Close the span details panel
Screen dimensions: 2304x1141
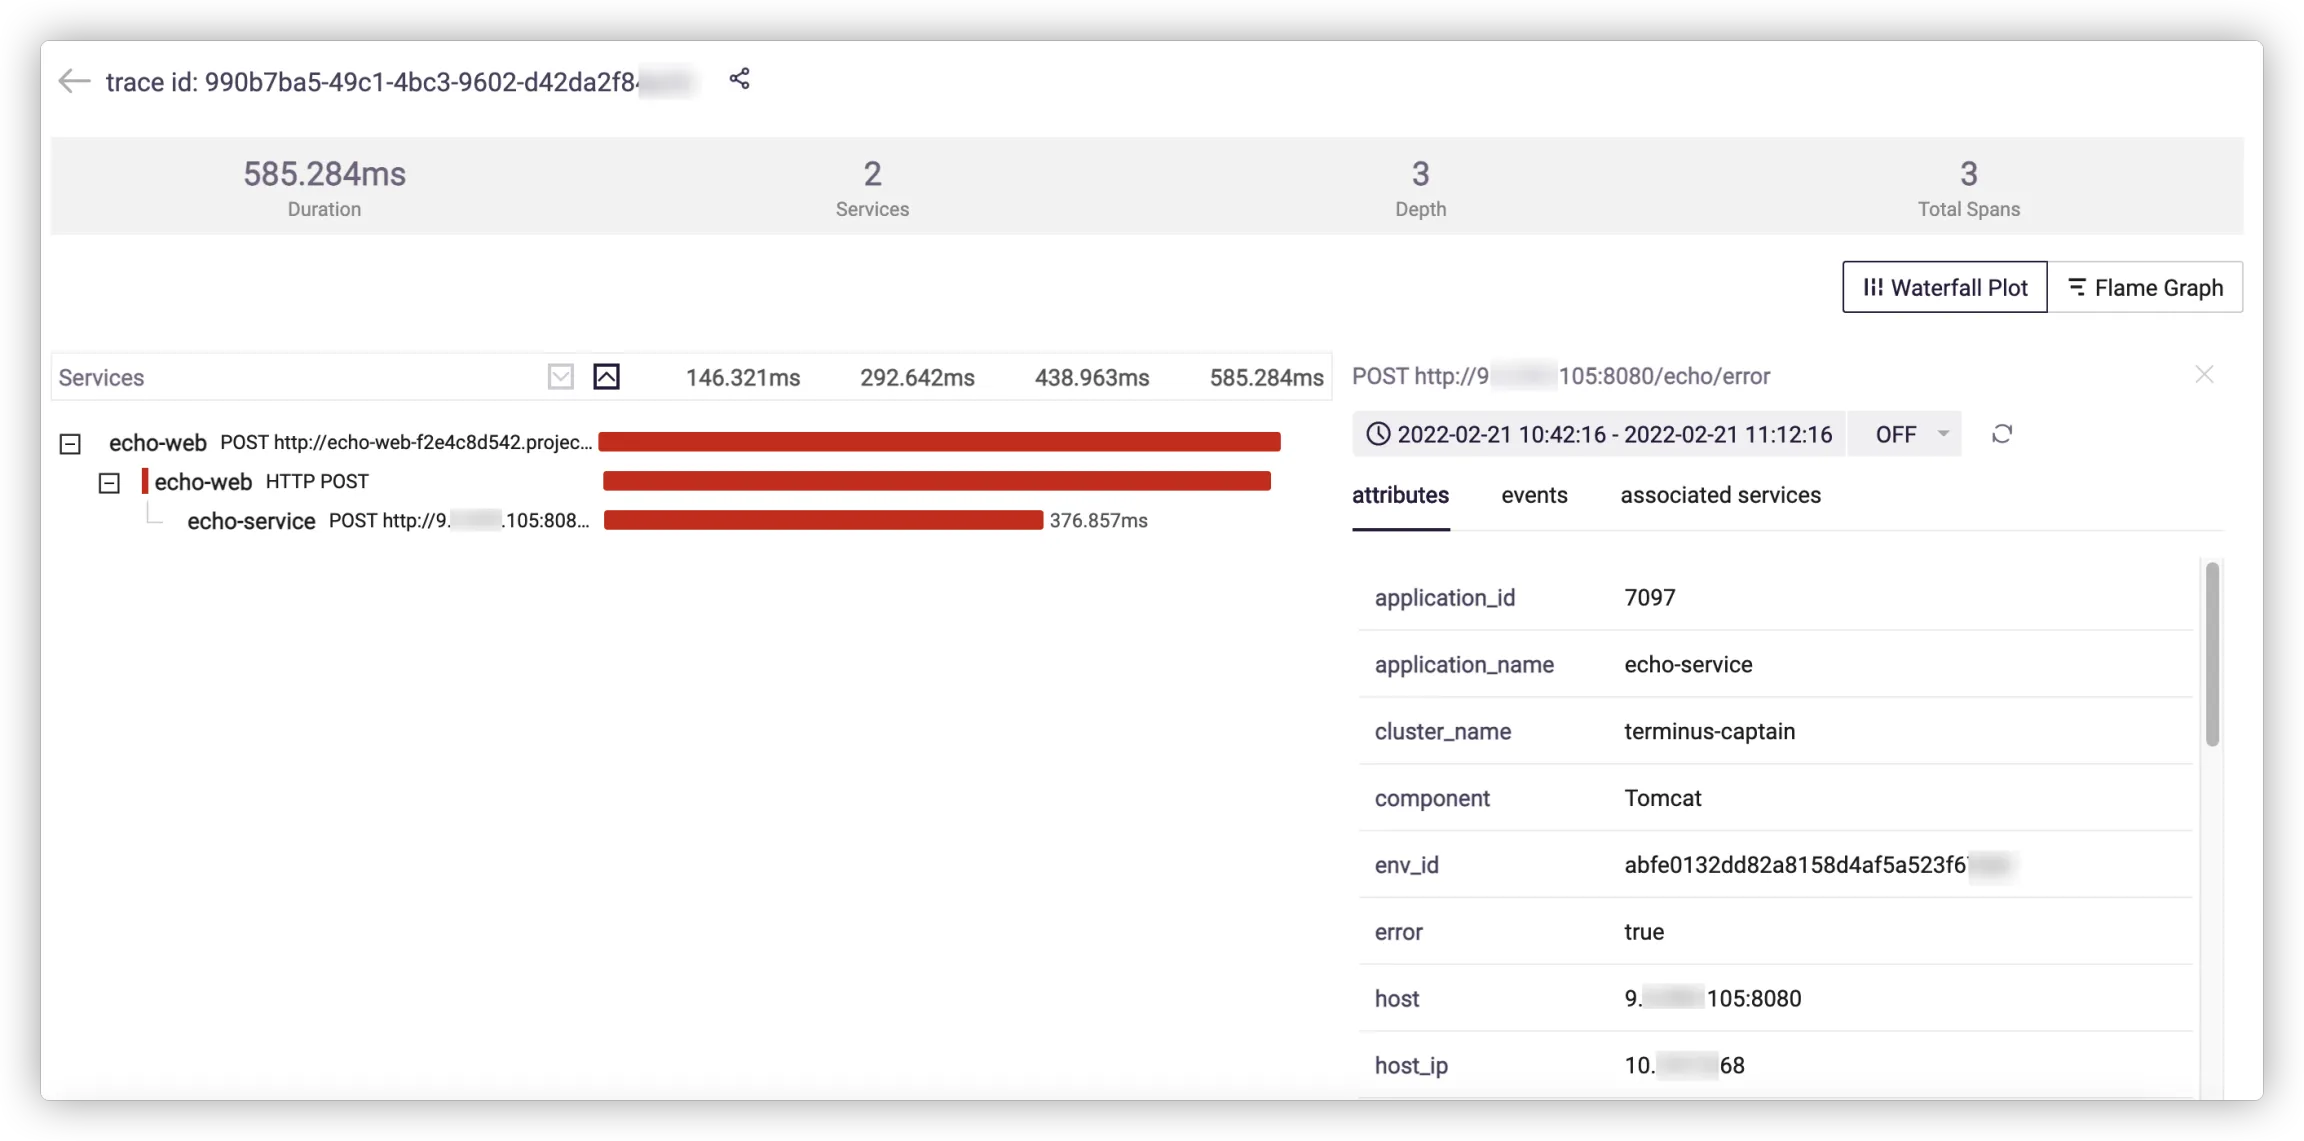(x=2204, y=375)
